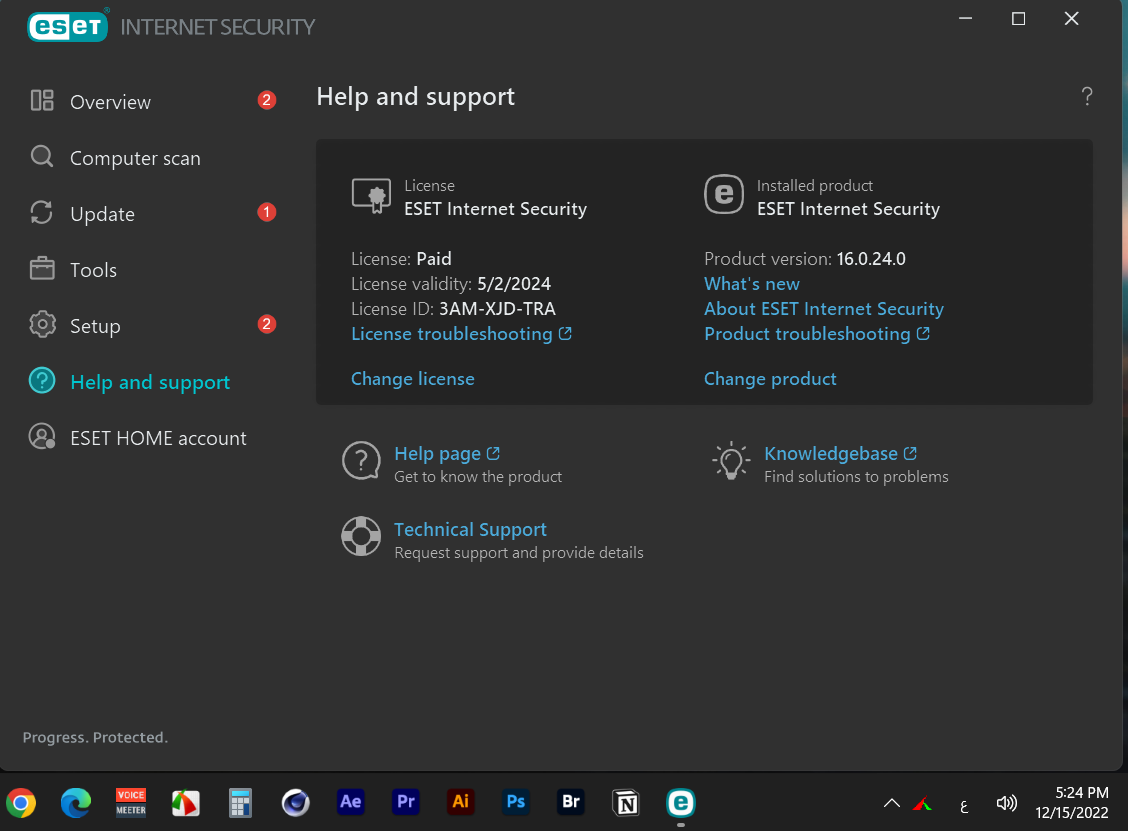
Task: Open Adobe Illustrator from the taskbar
Action: click(x=460, y=802)
